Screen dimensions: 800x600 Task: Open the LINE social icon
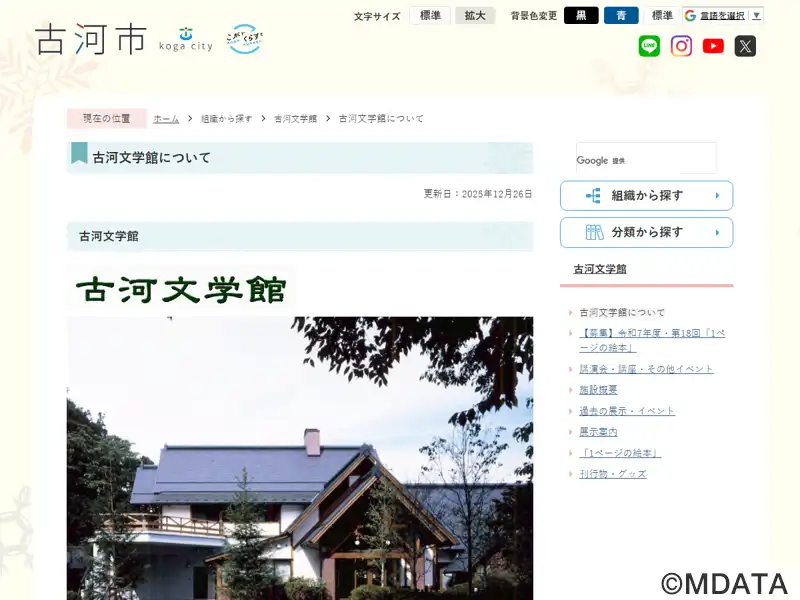[x=649, y=46]
